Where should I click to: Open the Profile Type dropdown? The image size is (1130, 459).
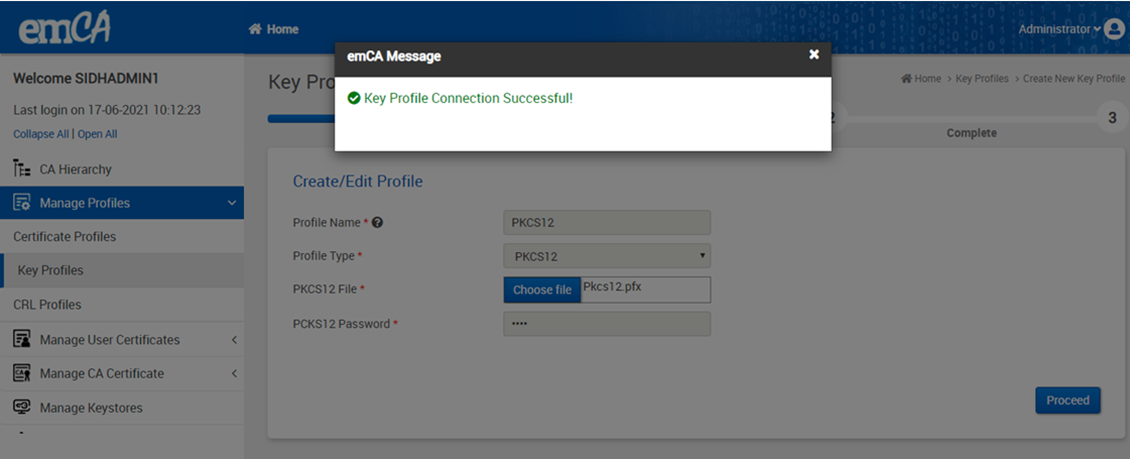[x=607, y=256]
